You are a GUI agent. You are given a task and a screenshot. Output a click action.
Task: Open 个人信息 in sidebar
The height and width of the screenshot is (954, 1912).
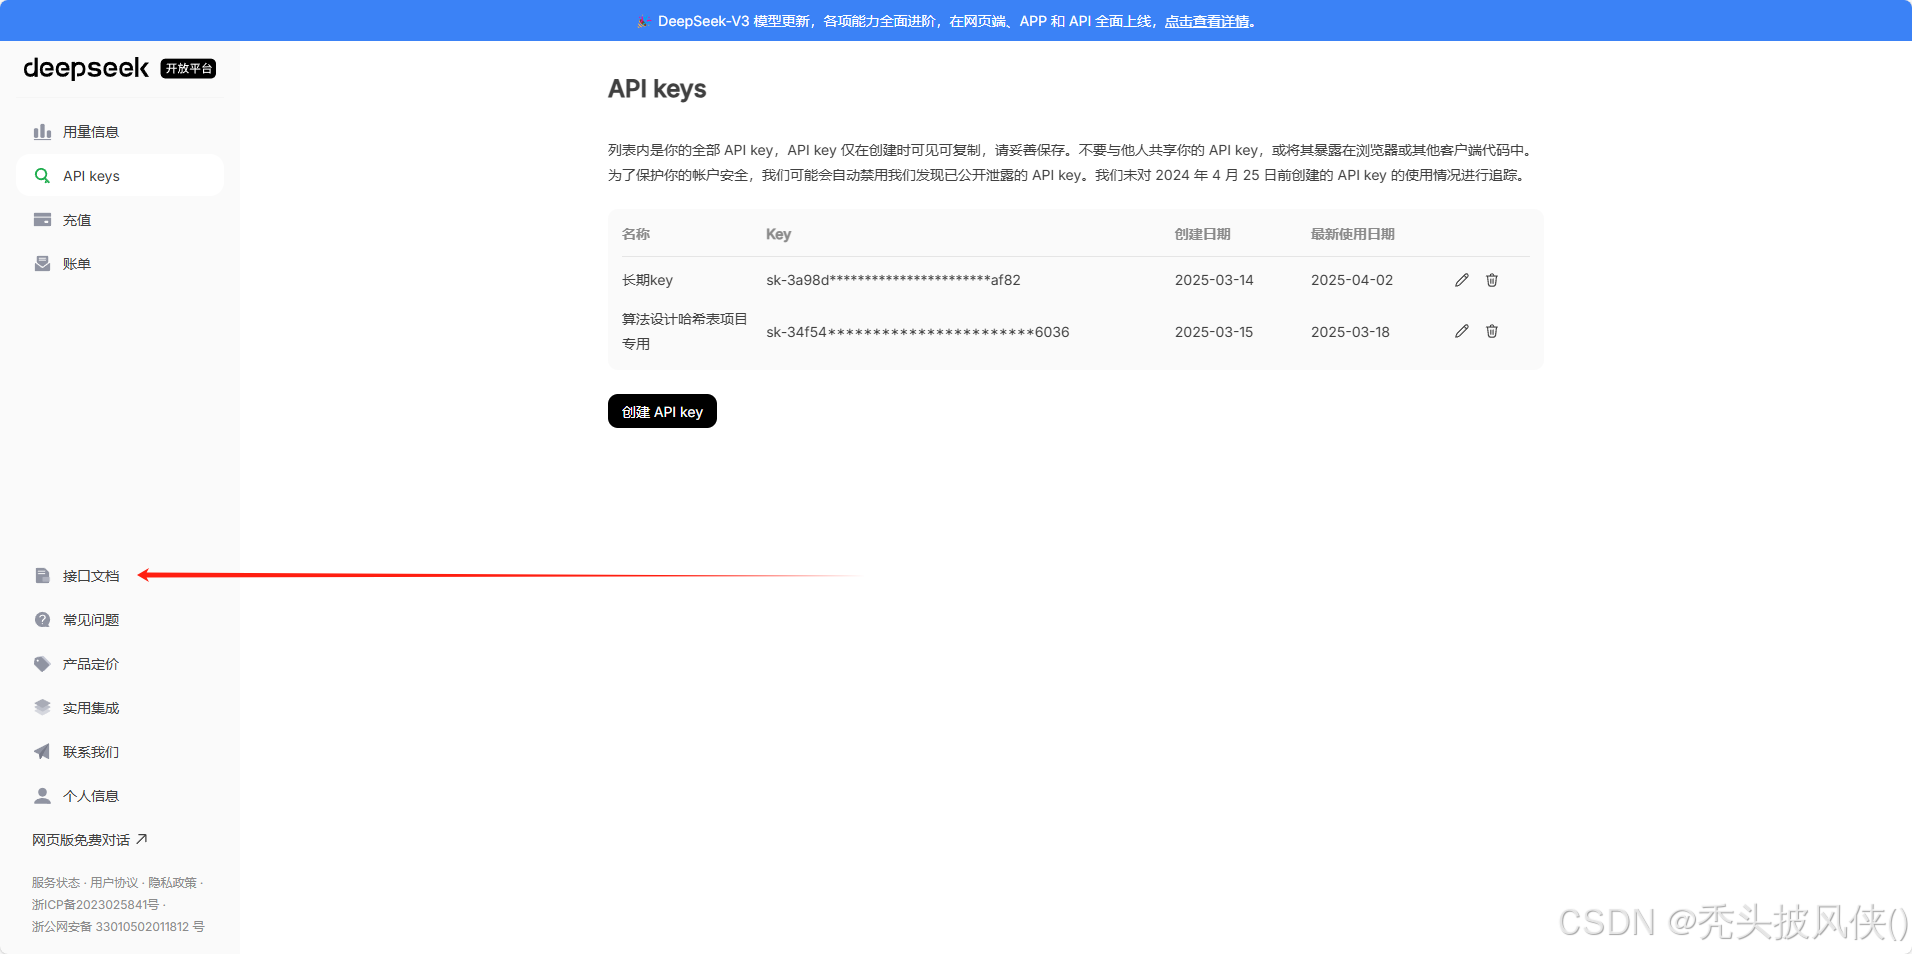[120, 796]
